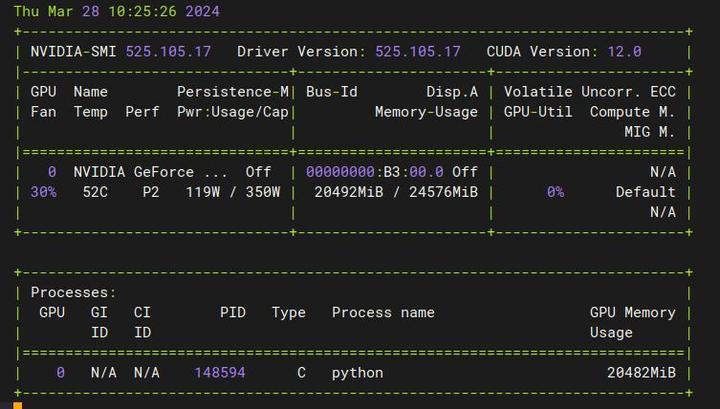The width and height of the screenshot is (720, 409).
Task: Click the Process name column header
Action: pyautogui.click(x=383, y=312)
